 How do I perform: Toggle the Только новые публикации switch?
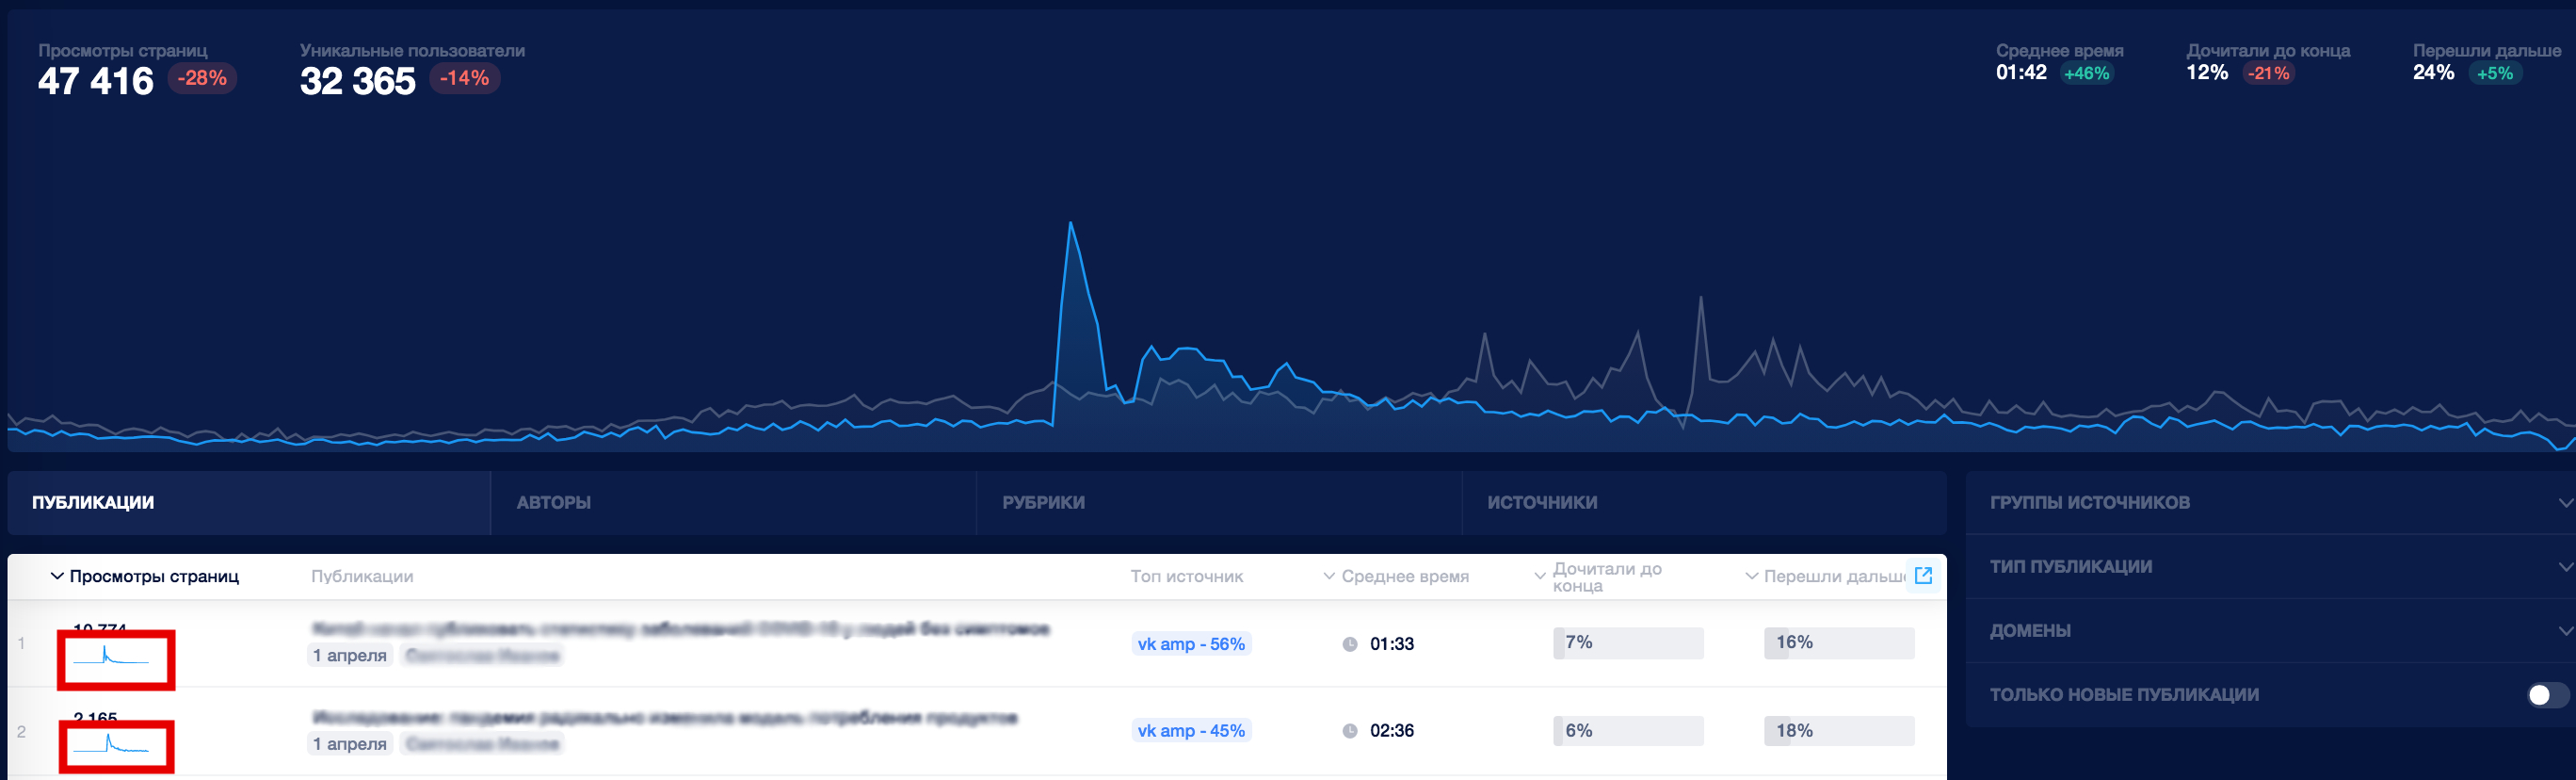(x=2546, y=695)
